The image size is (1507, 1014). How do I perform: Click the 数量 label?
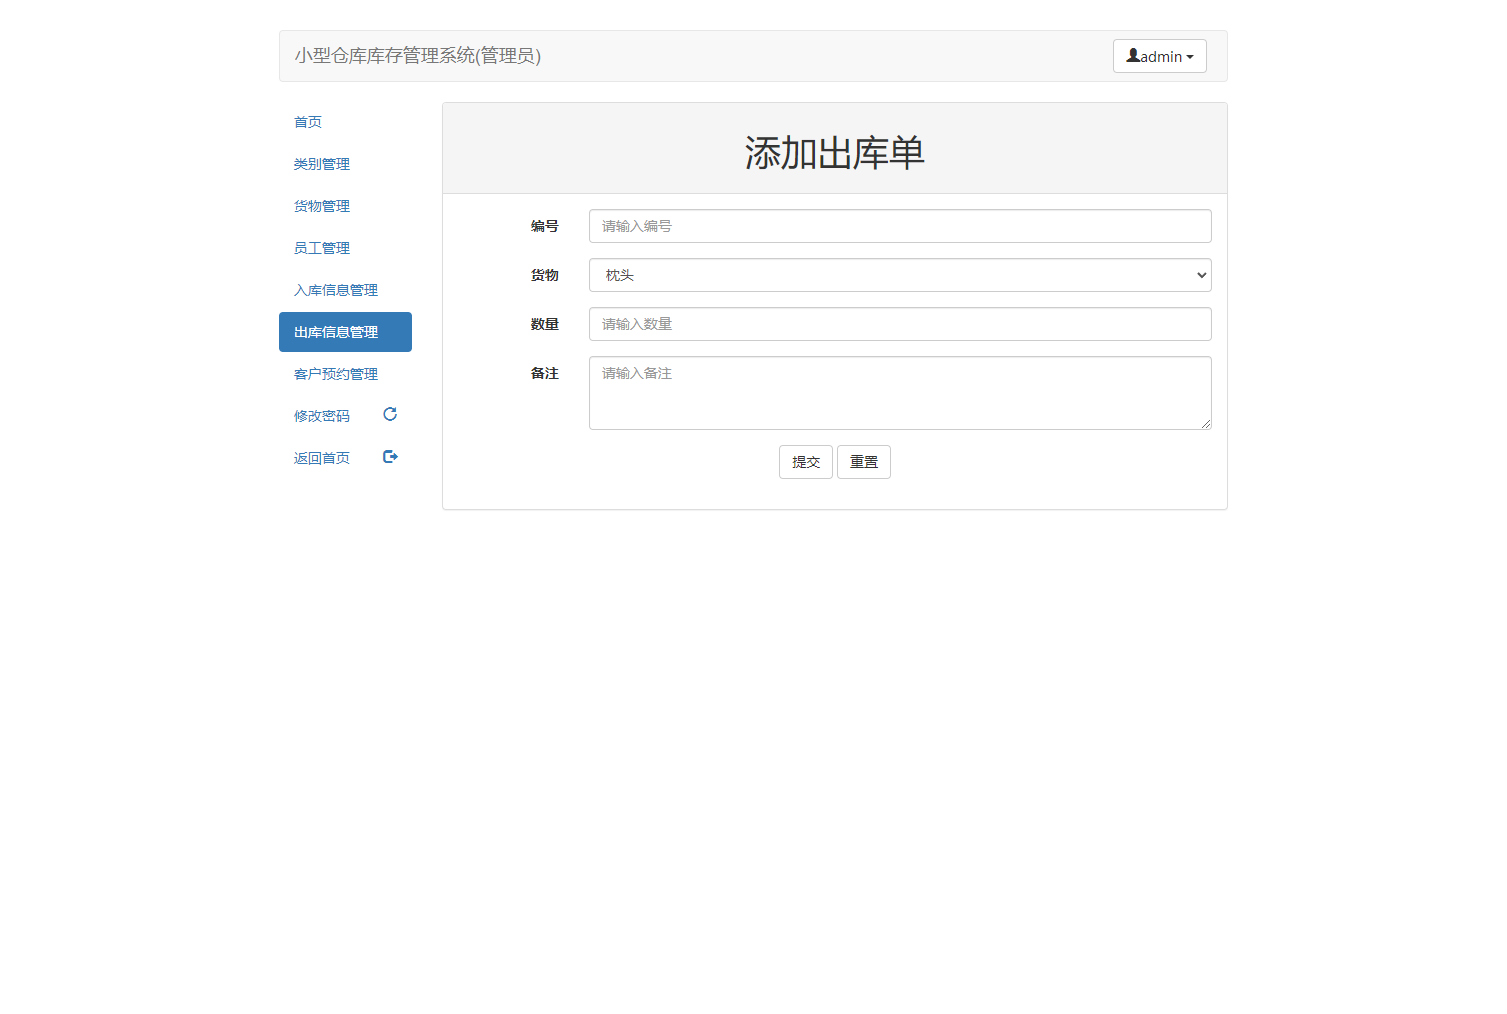point(545,324)
